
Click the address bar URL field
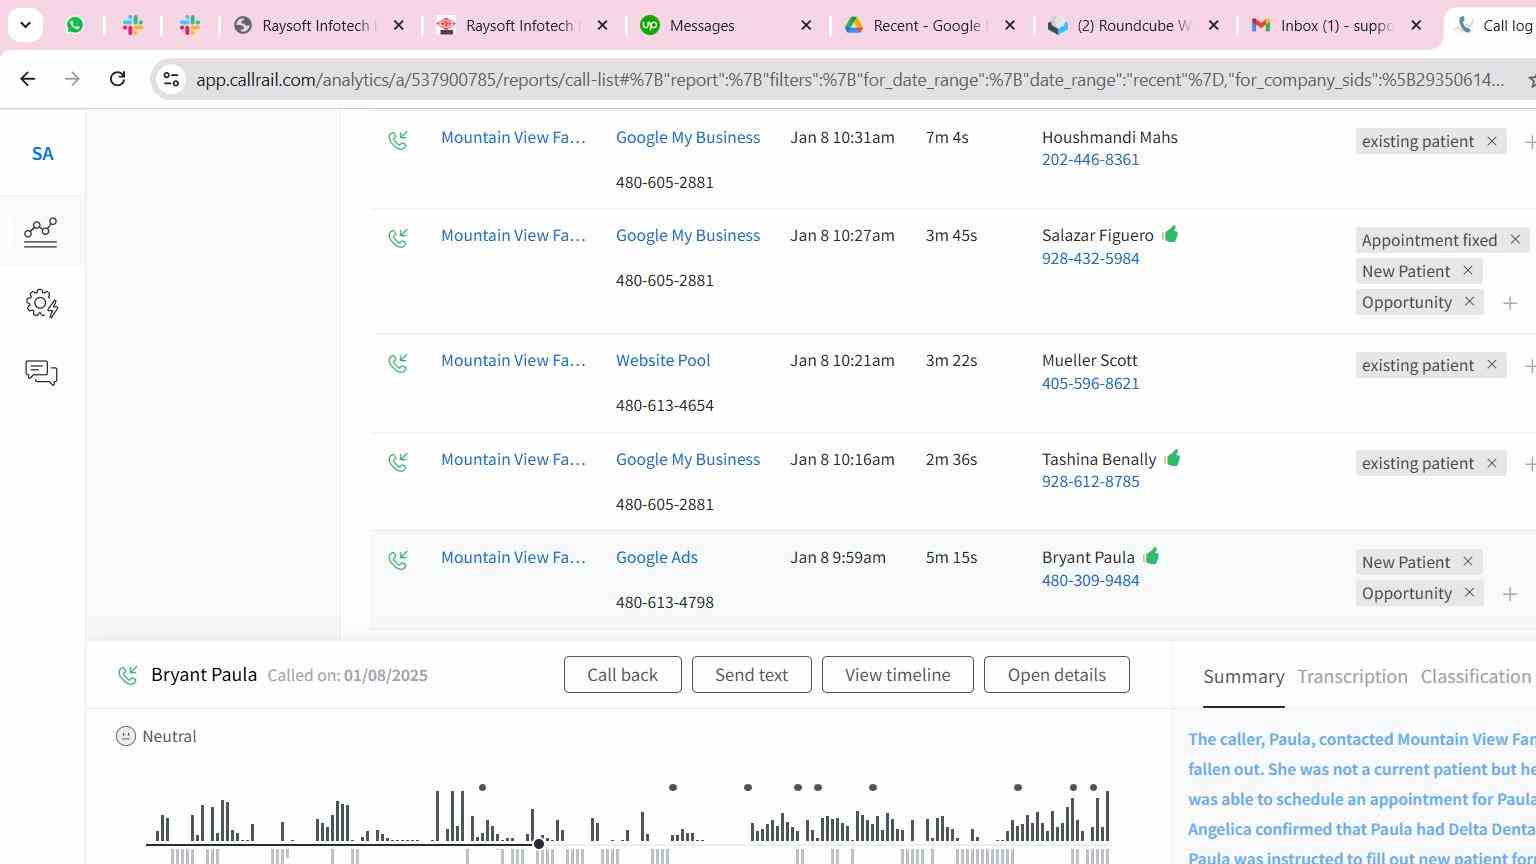(850, 79)
